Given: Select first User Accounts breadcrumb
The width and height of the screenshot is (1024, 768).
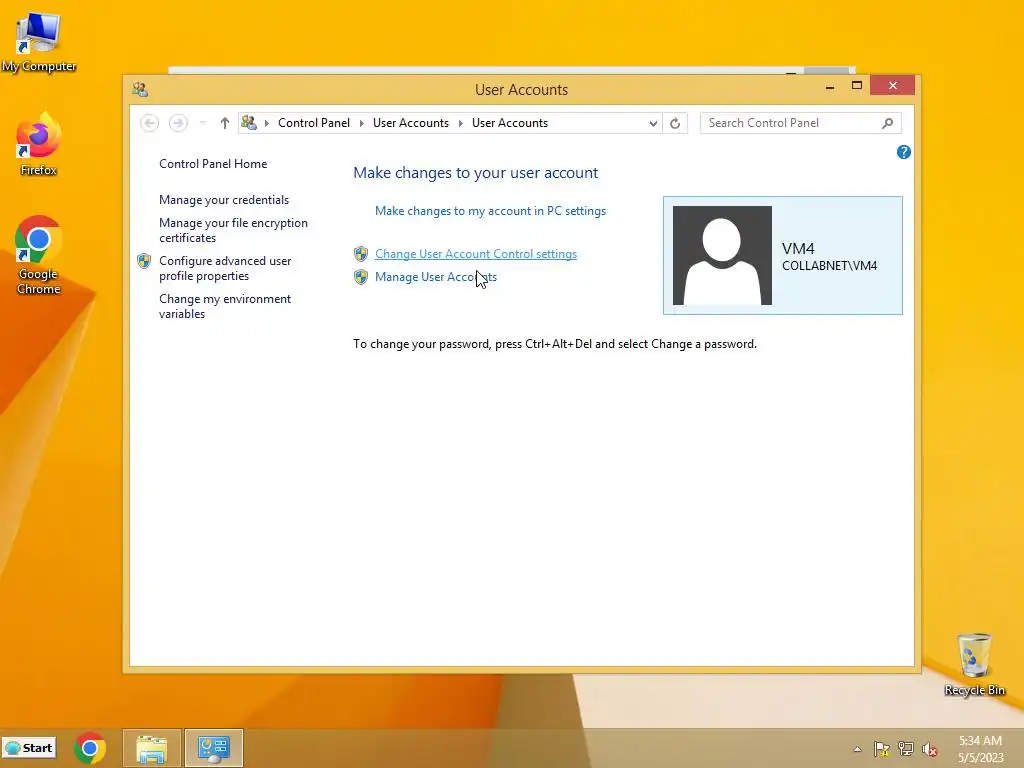Looking at the screenshot, I should [411, 123].
